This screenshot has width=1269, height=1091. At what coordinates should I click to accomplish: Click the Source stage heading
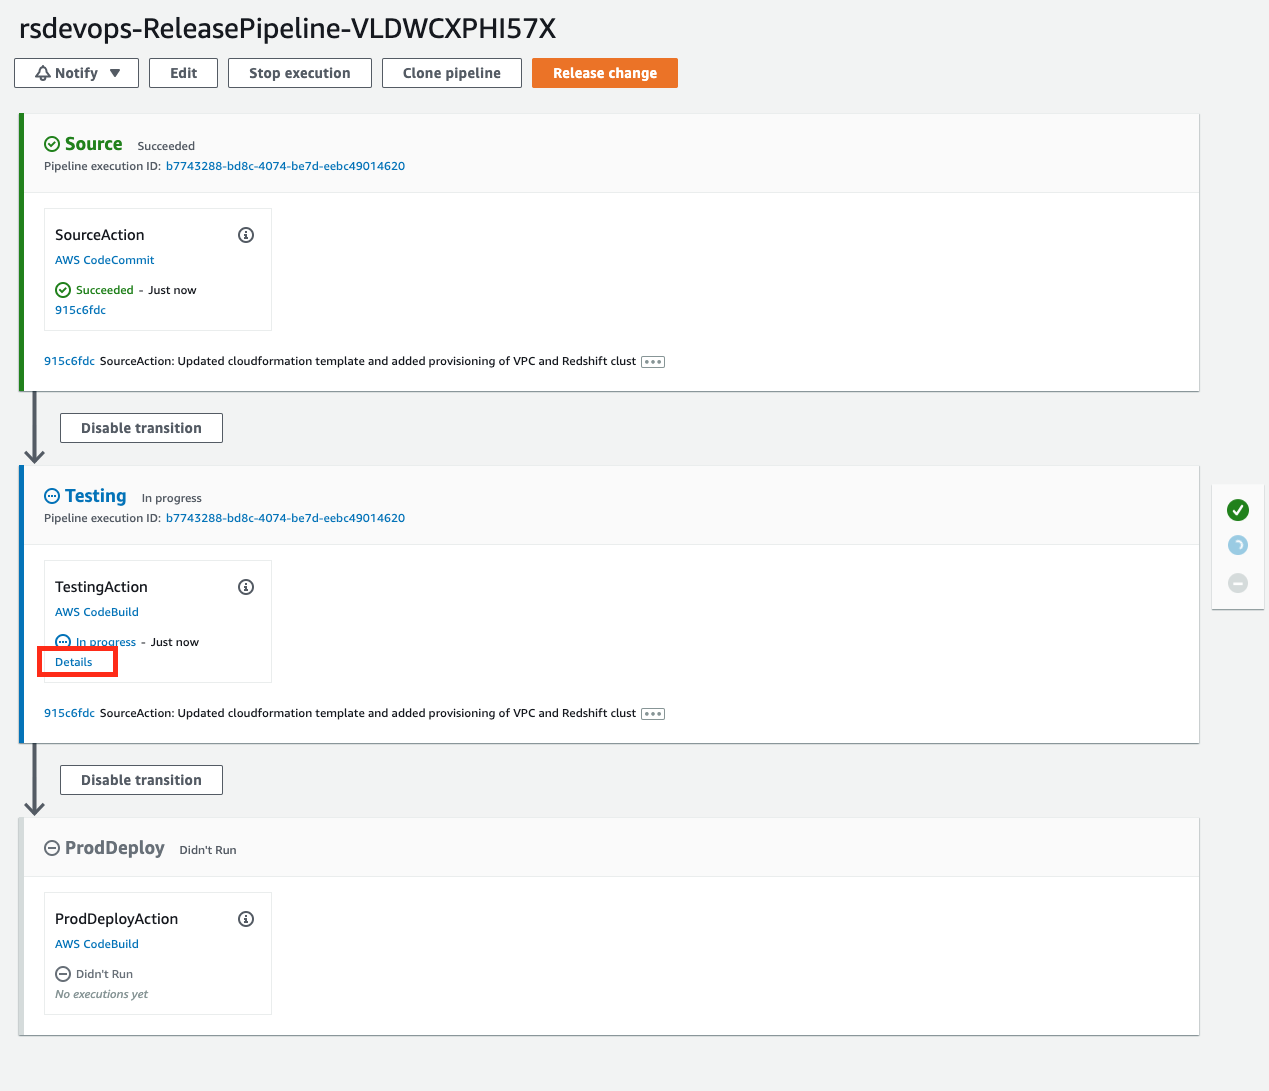pyautogui.click(x=93, y=144)
